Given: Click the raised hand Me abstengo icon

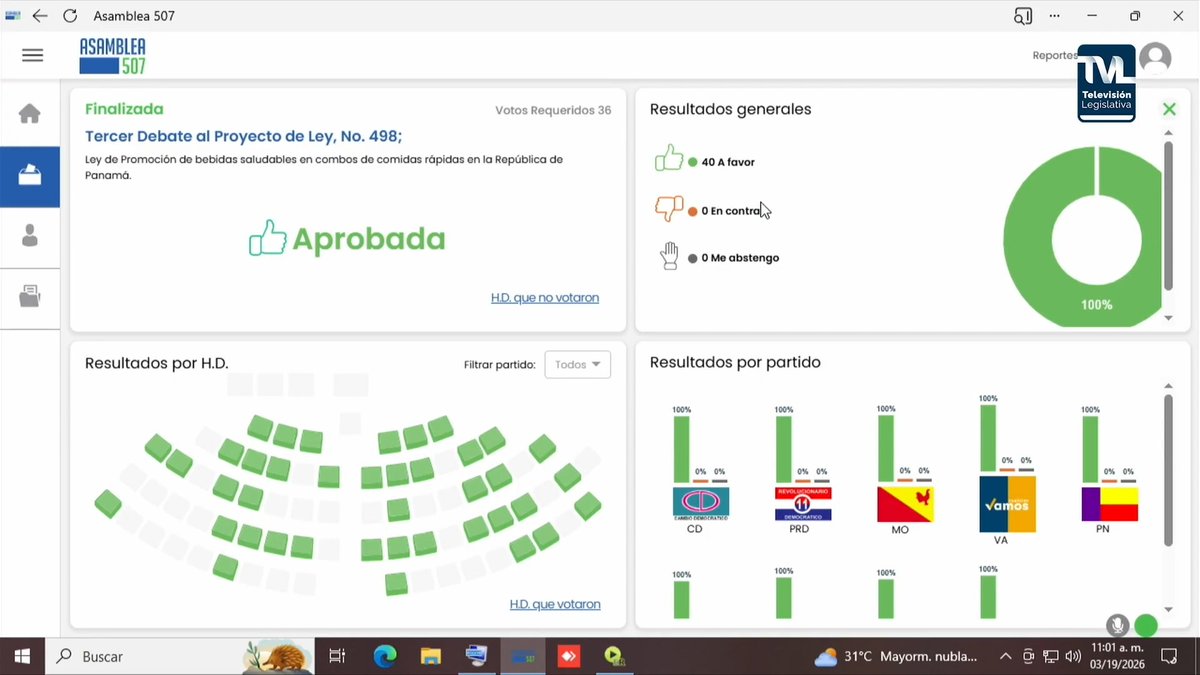Looking at the screenshot, I should pos(669,256).
